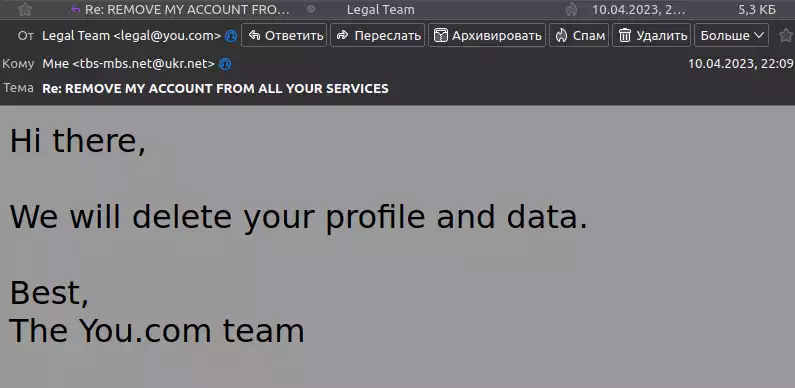Expand the Больше dropdown menu
The height and width of the screenshot is (388, 795).
(732, 36)
